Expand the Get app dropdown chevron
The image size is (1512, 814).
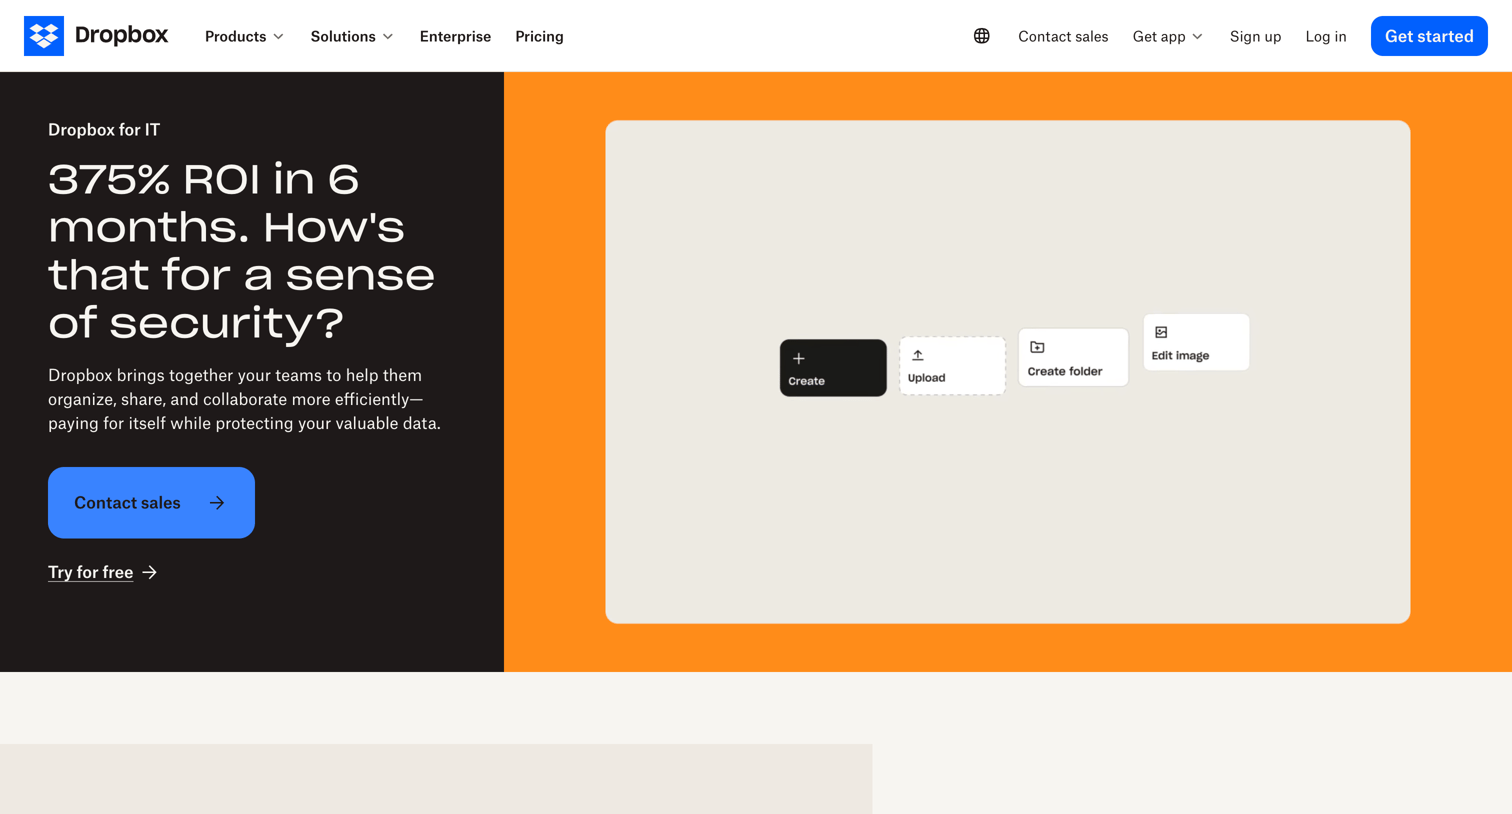[1197, 37]
